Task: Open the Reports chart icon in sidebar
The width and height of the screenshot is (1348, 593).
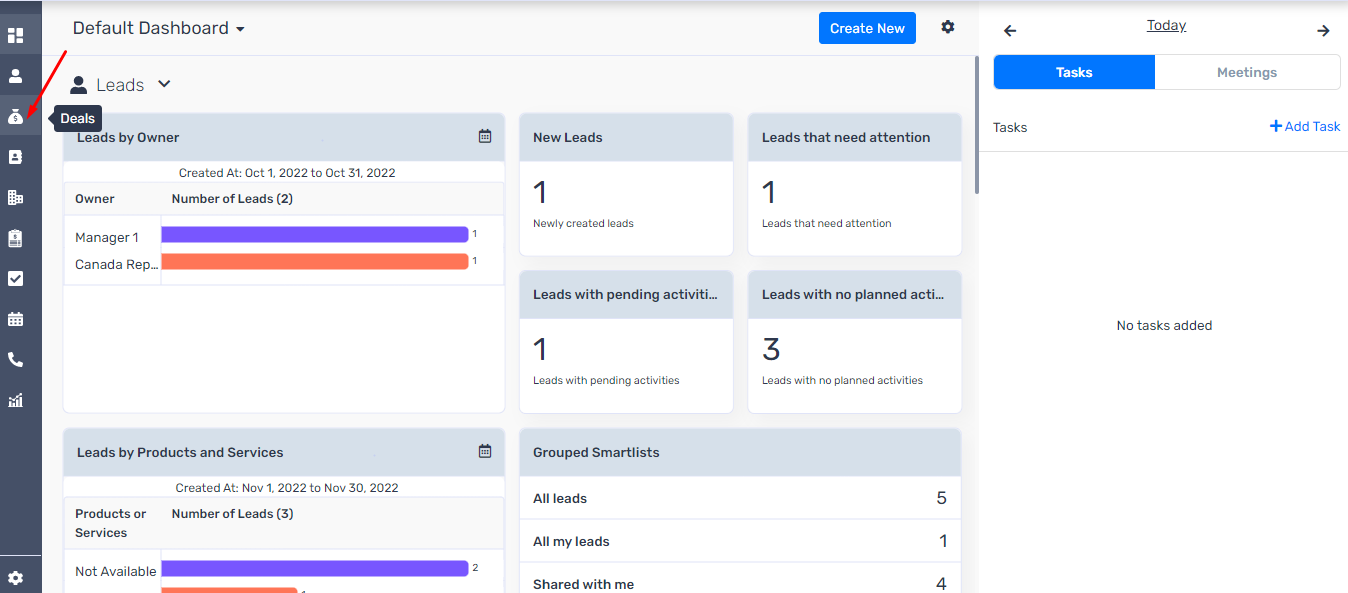Action: 15,400
